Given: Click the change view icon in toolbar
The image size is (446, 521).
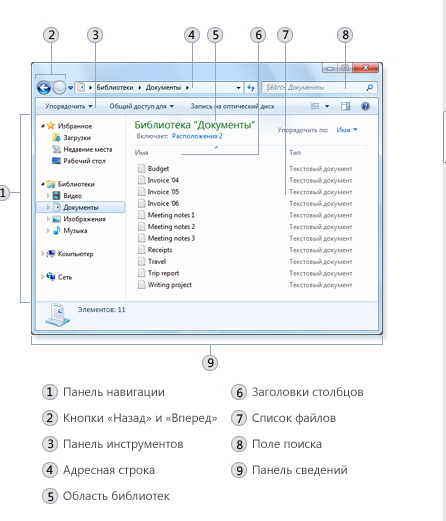Looking at the screenshot, I should click(315, 106).
